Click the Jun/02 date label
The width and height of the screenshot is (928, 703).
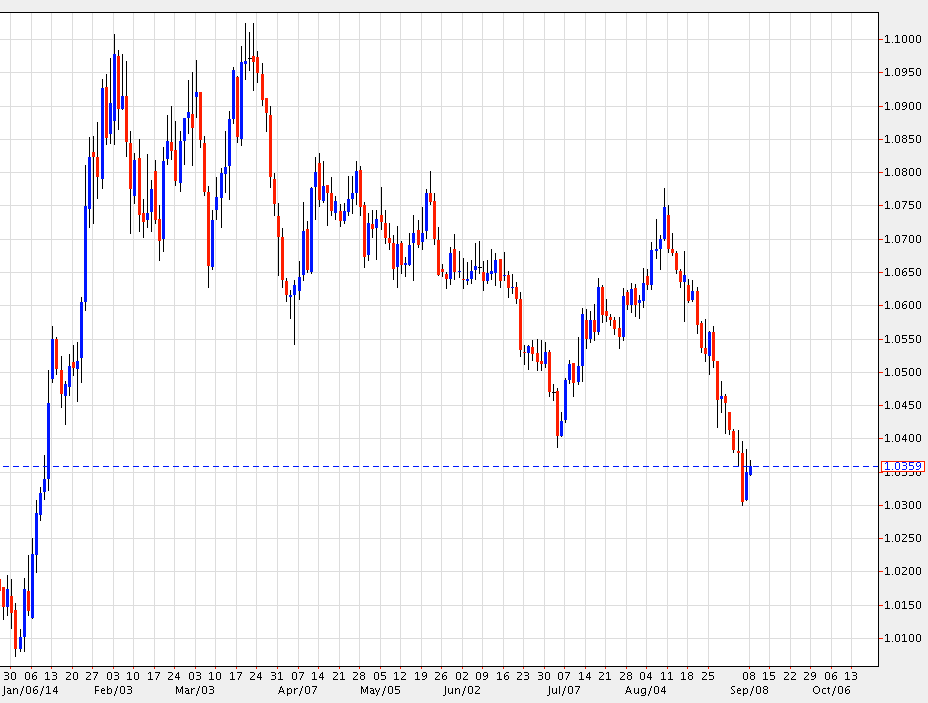click(462, 691)
